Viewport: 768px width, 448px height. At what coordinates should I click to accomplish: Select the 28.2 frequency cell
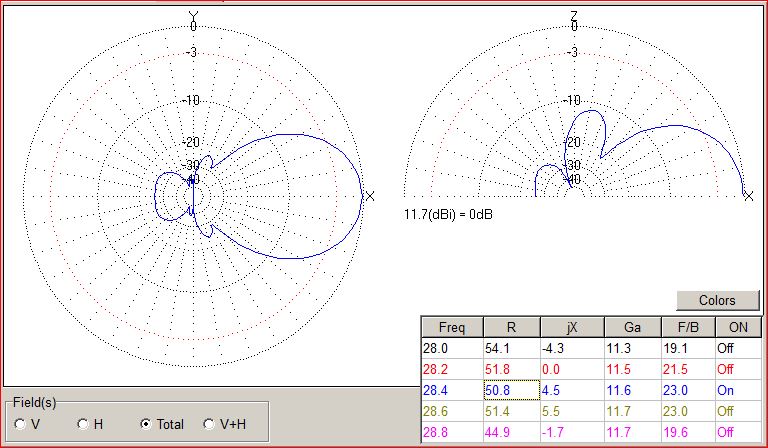pos(452,369)
